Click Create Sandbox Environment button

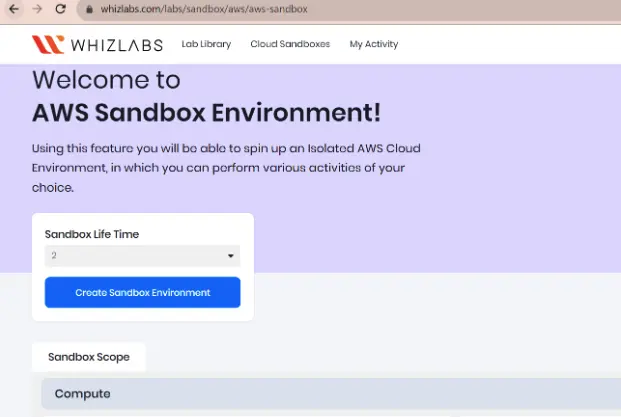[143, 292]
